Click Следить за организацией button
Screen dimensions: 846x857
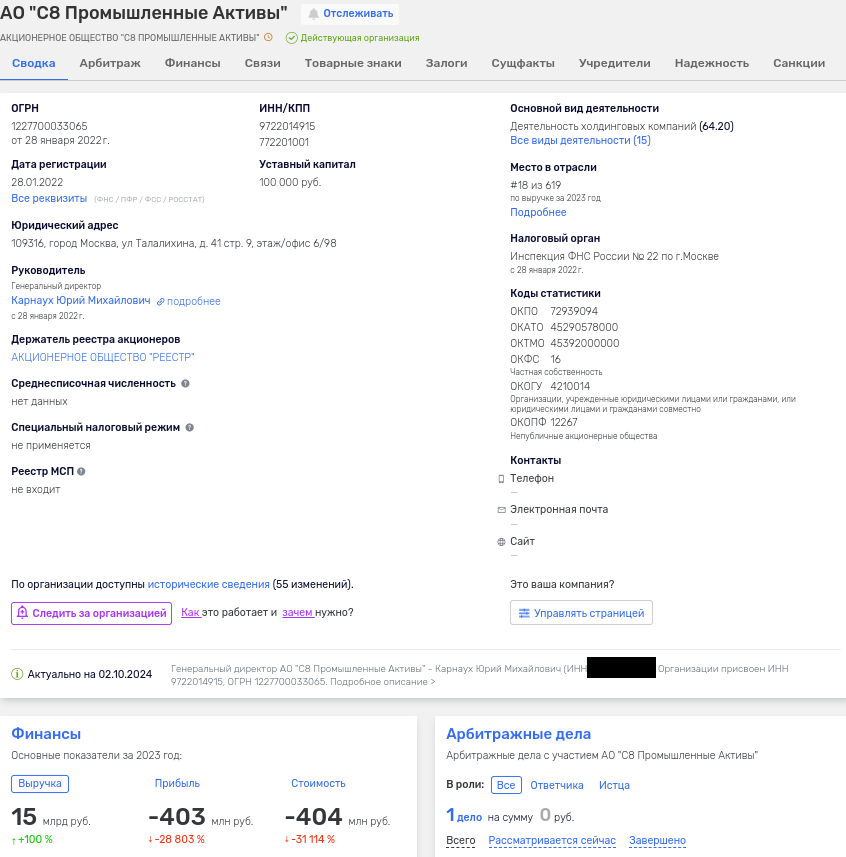click(91, 613)
